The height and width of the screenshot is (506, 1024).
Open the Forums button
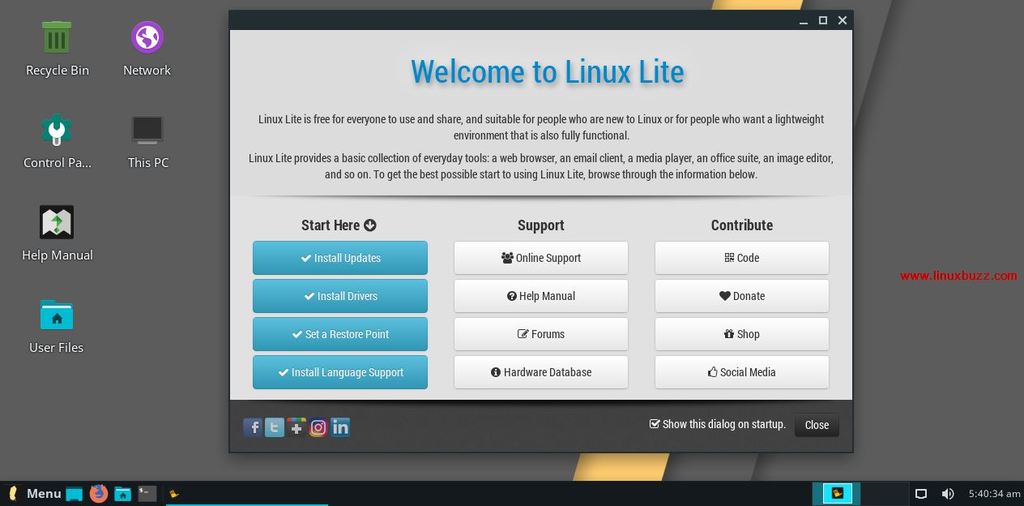[541, 334]
